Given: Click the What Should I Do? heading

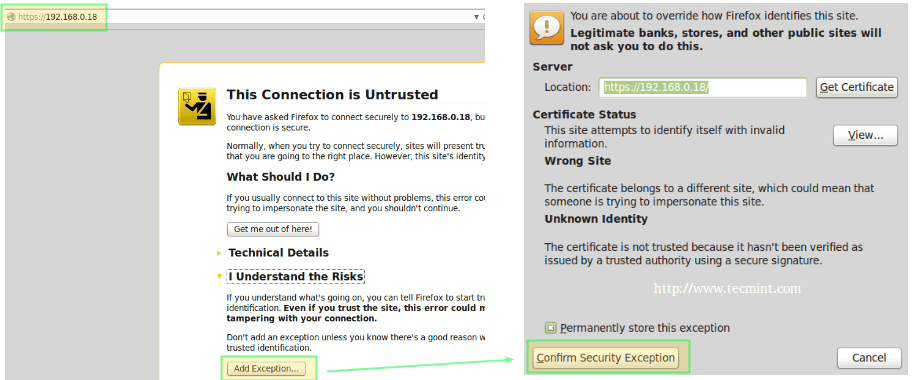Looking at the screenshot, I should coord(281,176).
